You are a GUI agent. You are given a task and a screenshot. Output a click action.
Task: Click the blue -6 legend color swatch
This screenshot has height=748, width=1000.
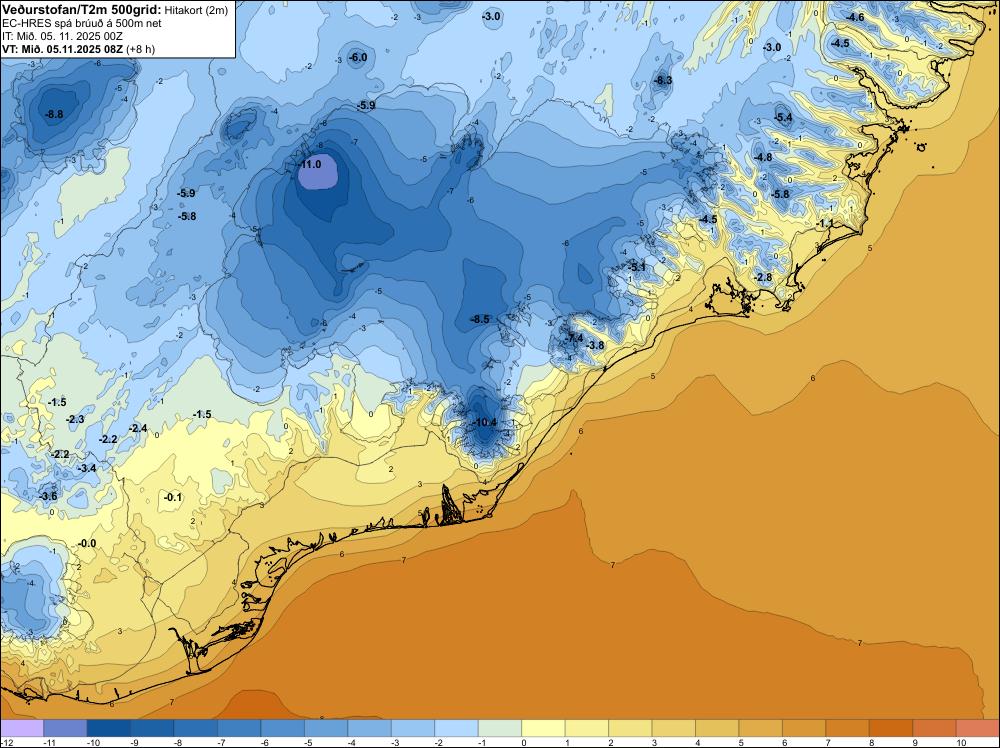click(x=283, y=728)
